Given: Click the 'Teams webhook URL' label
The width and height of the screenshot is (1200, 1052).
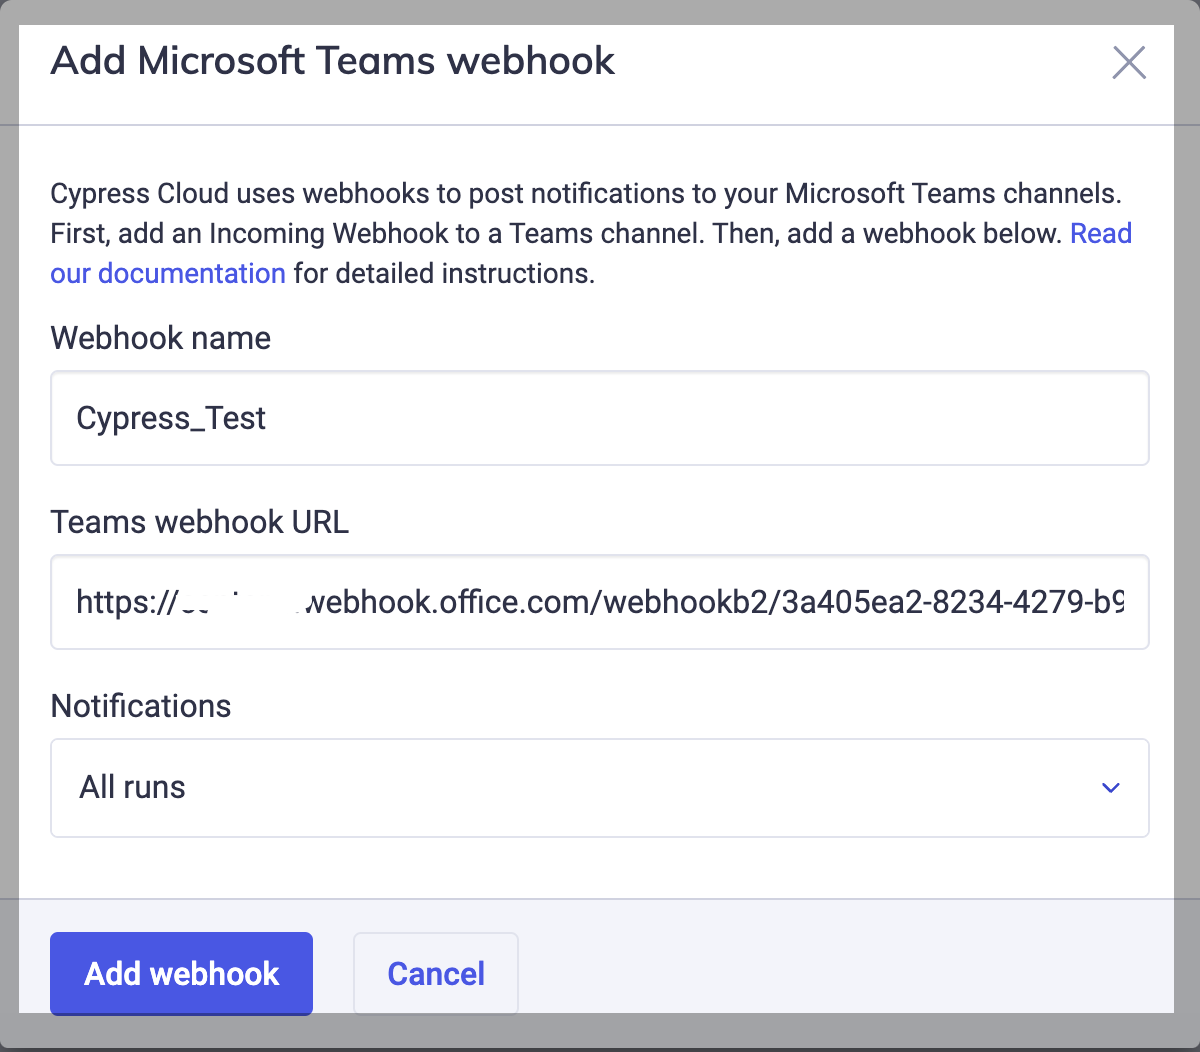Looking at the screenshot, I should (x=200, y=522).
